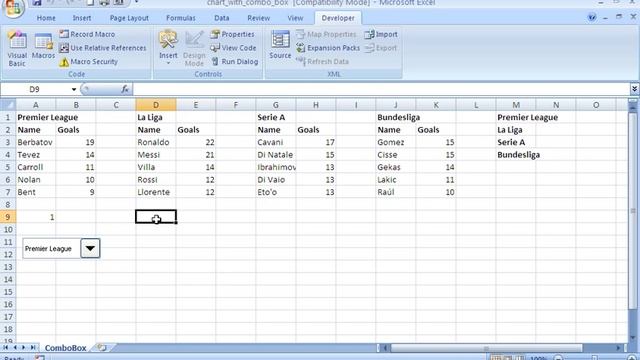This screenshot has width=640, height=360.
Task: Select Messi's goals value 21
Action: pyautogui.click(x=196, y=155)
